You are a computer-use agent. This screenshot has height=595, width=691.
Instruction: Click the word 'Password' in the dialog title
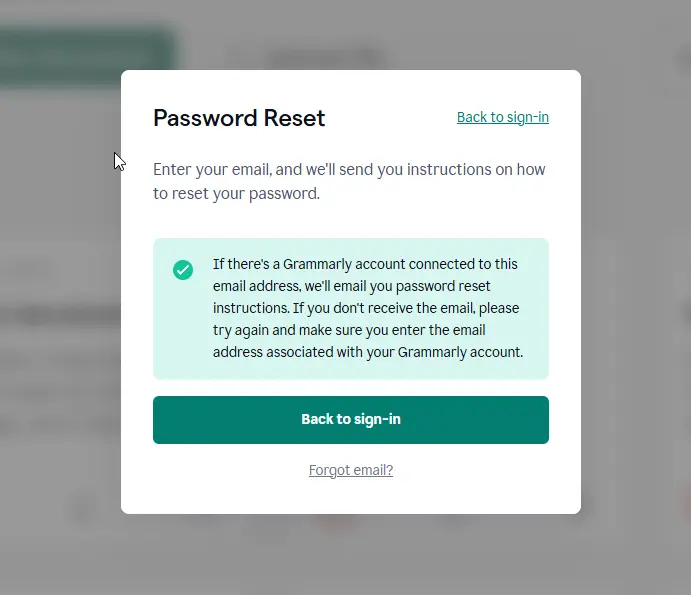coord(205,118)
